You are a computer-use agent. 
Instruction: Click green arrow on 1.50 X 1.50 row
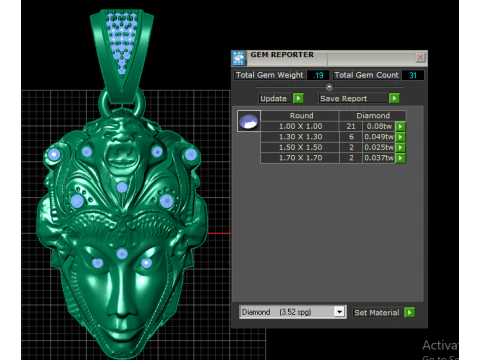tap(400, 147)
